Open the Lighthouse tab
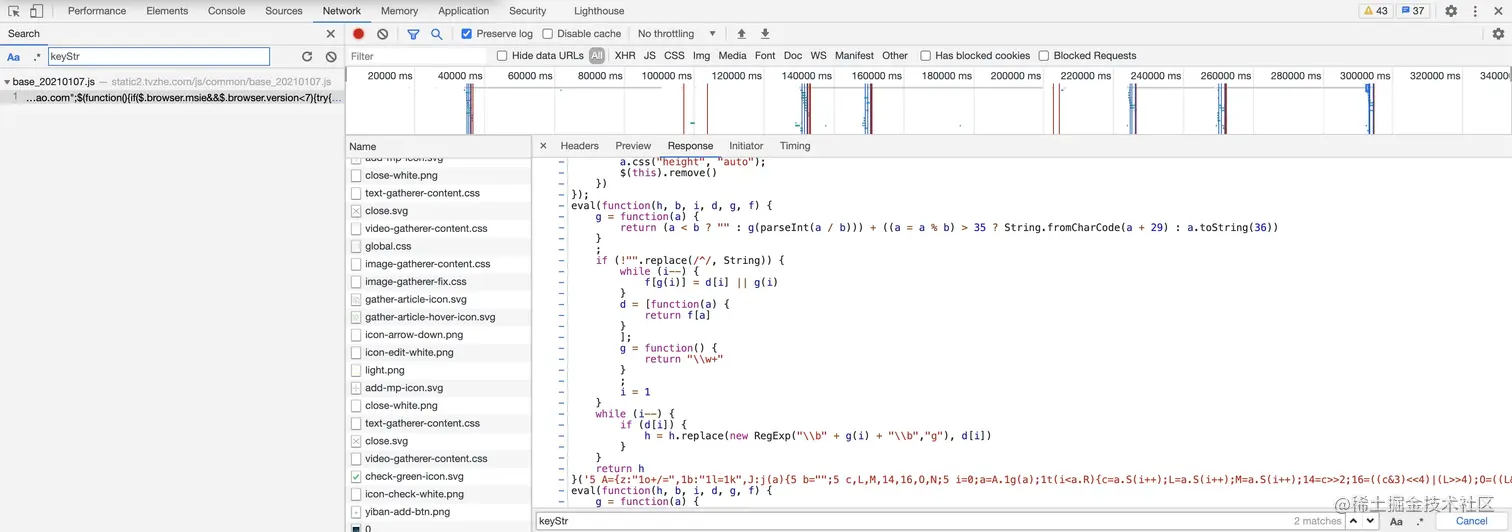The image size is (1512, 532). tap(599, 11)
